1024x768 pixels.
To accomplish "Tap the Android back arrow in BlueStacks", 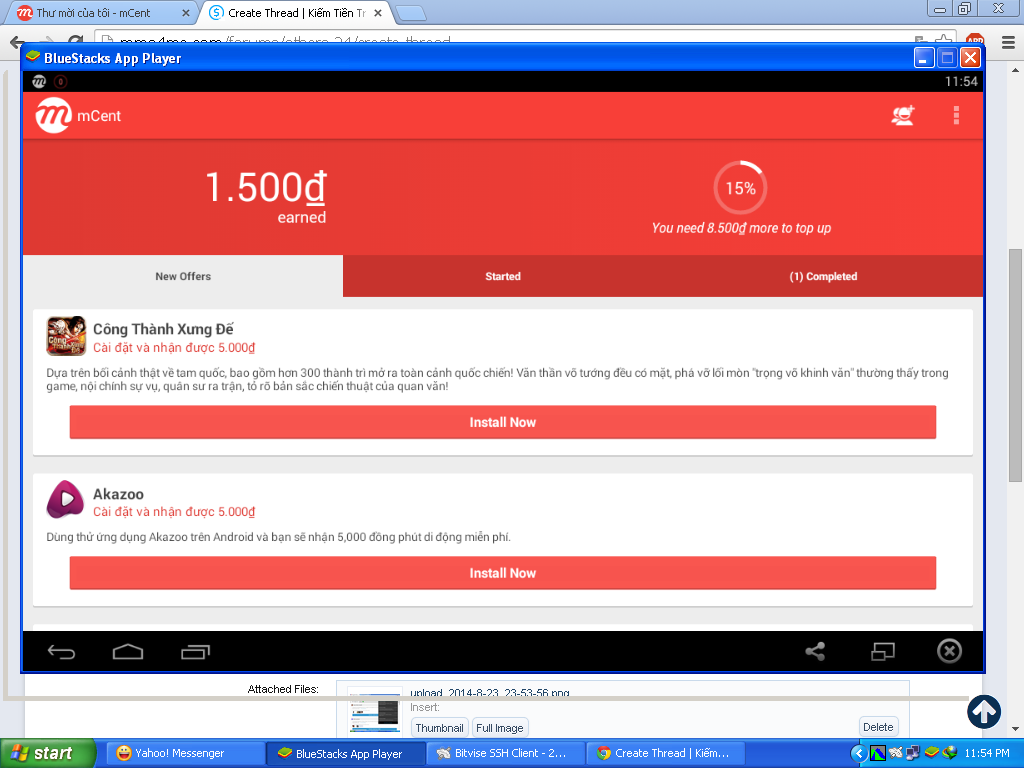I will (x=61, y=651).
